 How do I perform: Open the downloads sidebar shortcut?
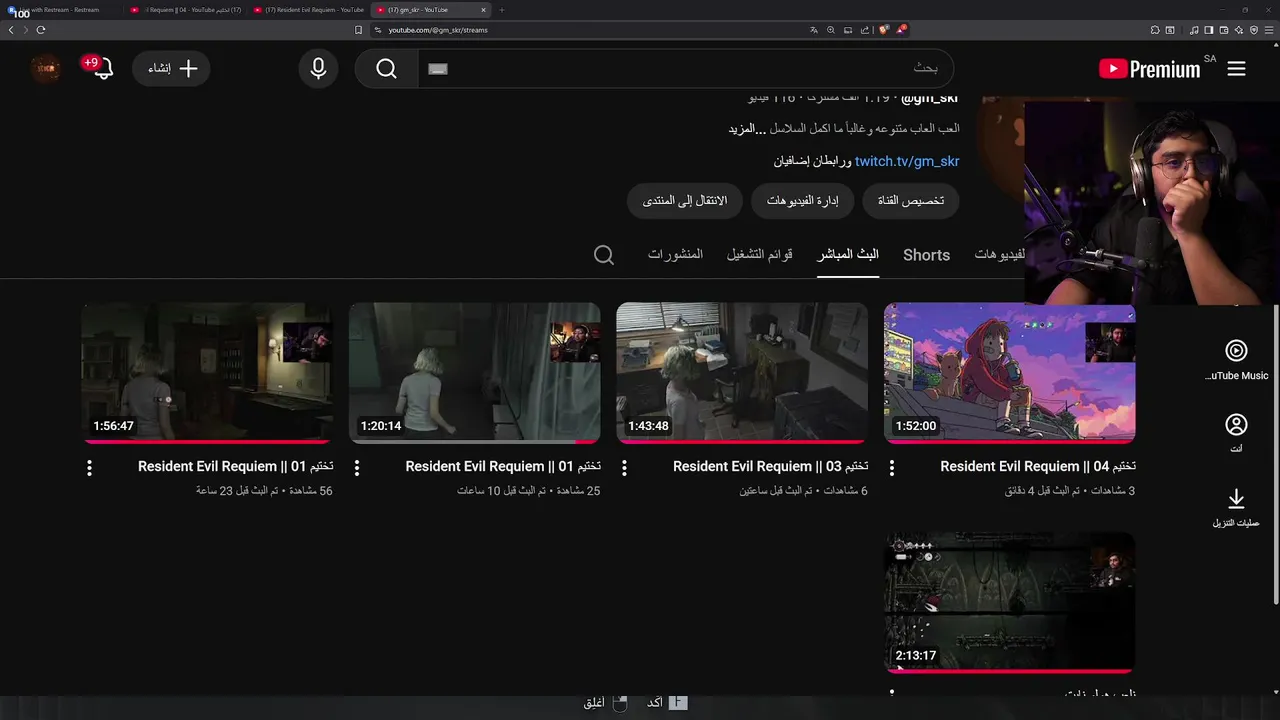click(1236, 507)
